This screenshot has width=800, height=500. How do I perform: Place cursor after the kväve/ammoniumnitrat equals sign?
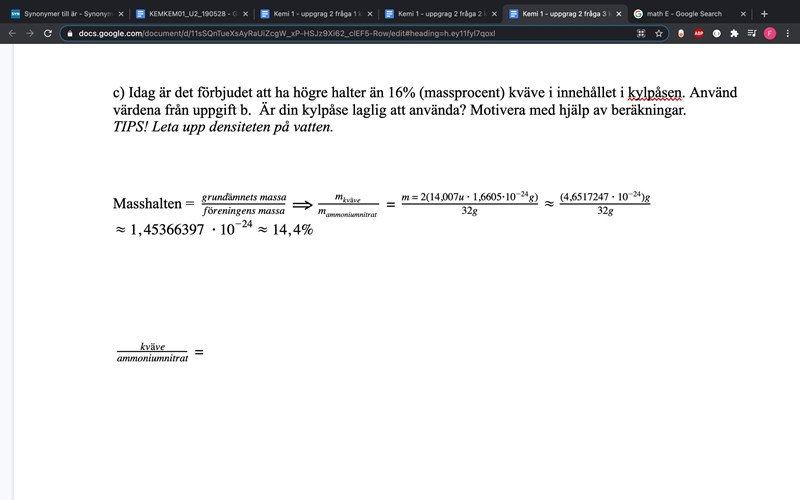tap(205, 352)
